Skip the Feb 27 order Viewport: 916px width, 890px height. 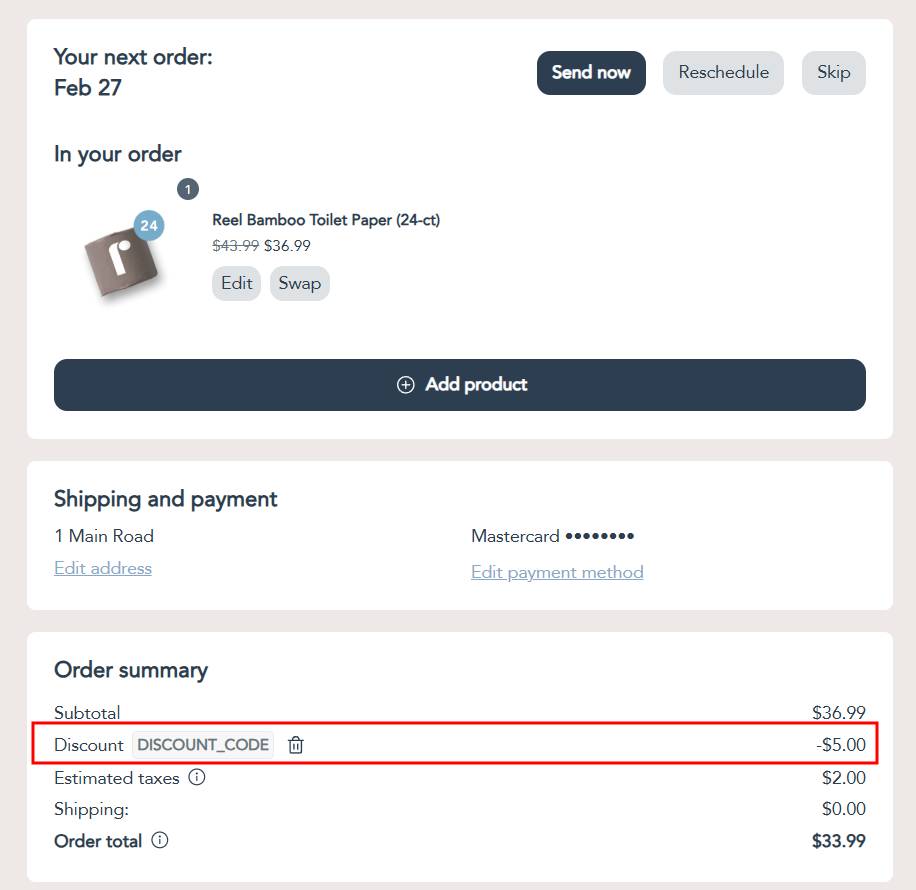tap(833, 73)
